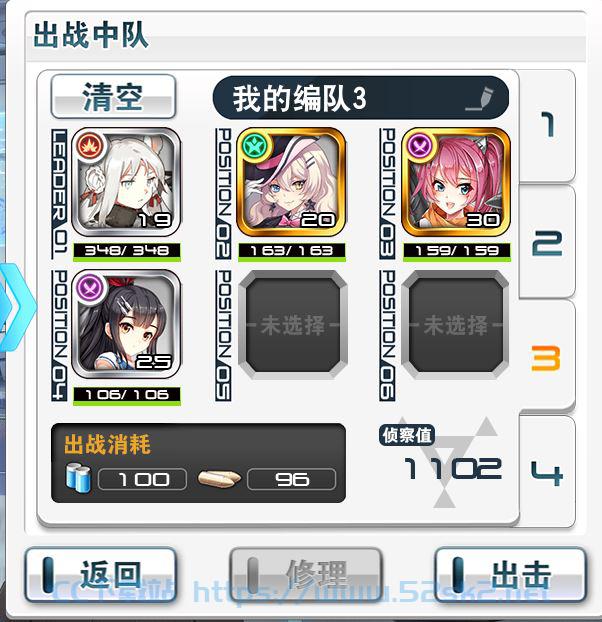602x622 pixels.
Task: Switch to fleet tab 1
Action: (x=548, y=125)
